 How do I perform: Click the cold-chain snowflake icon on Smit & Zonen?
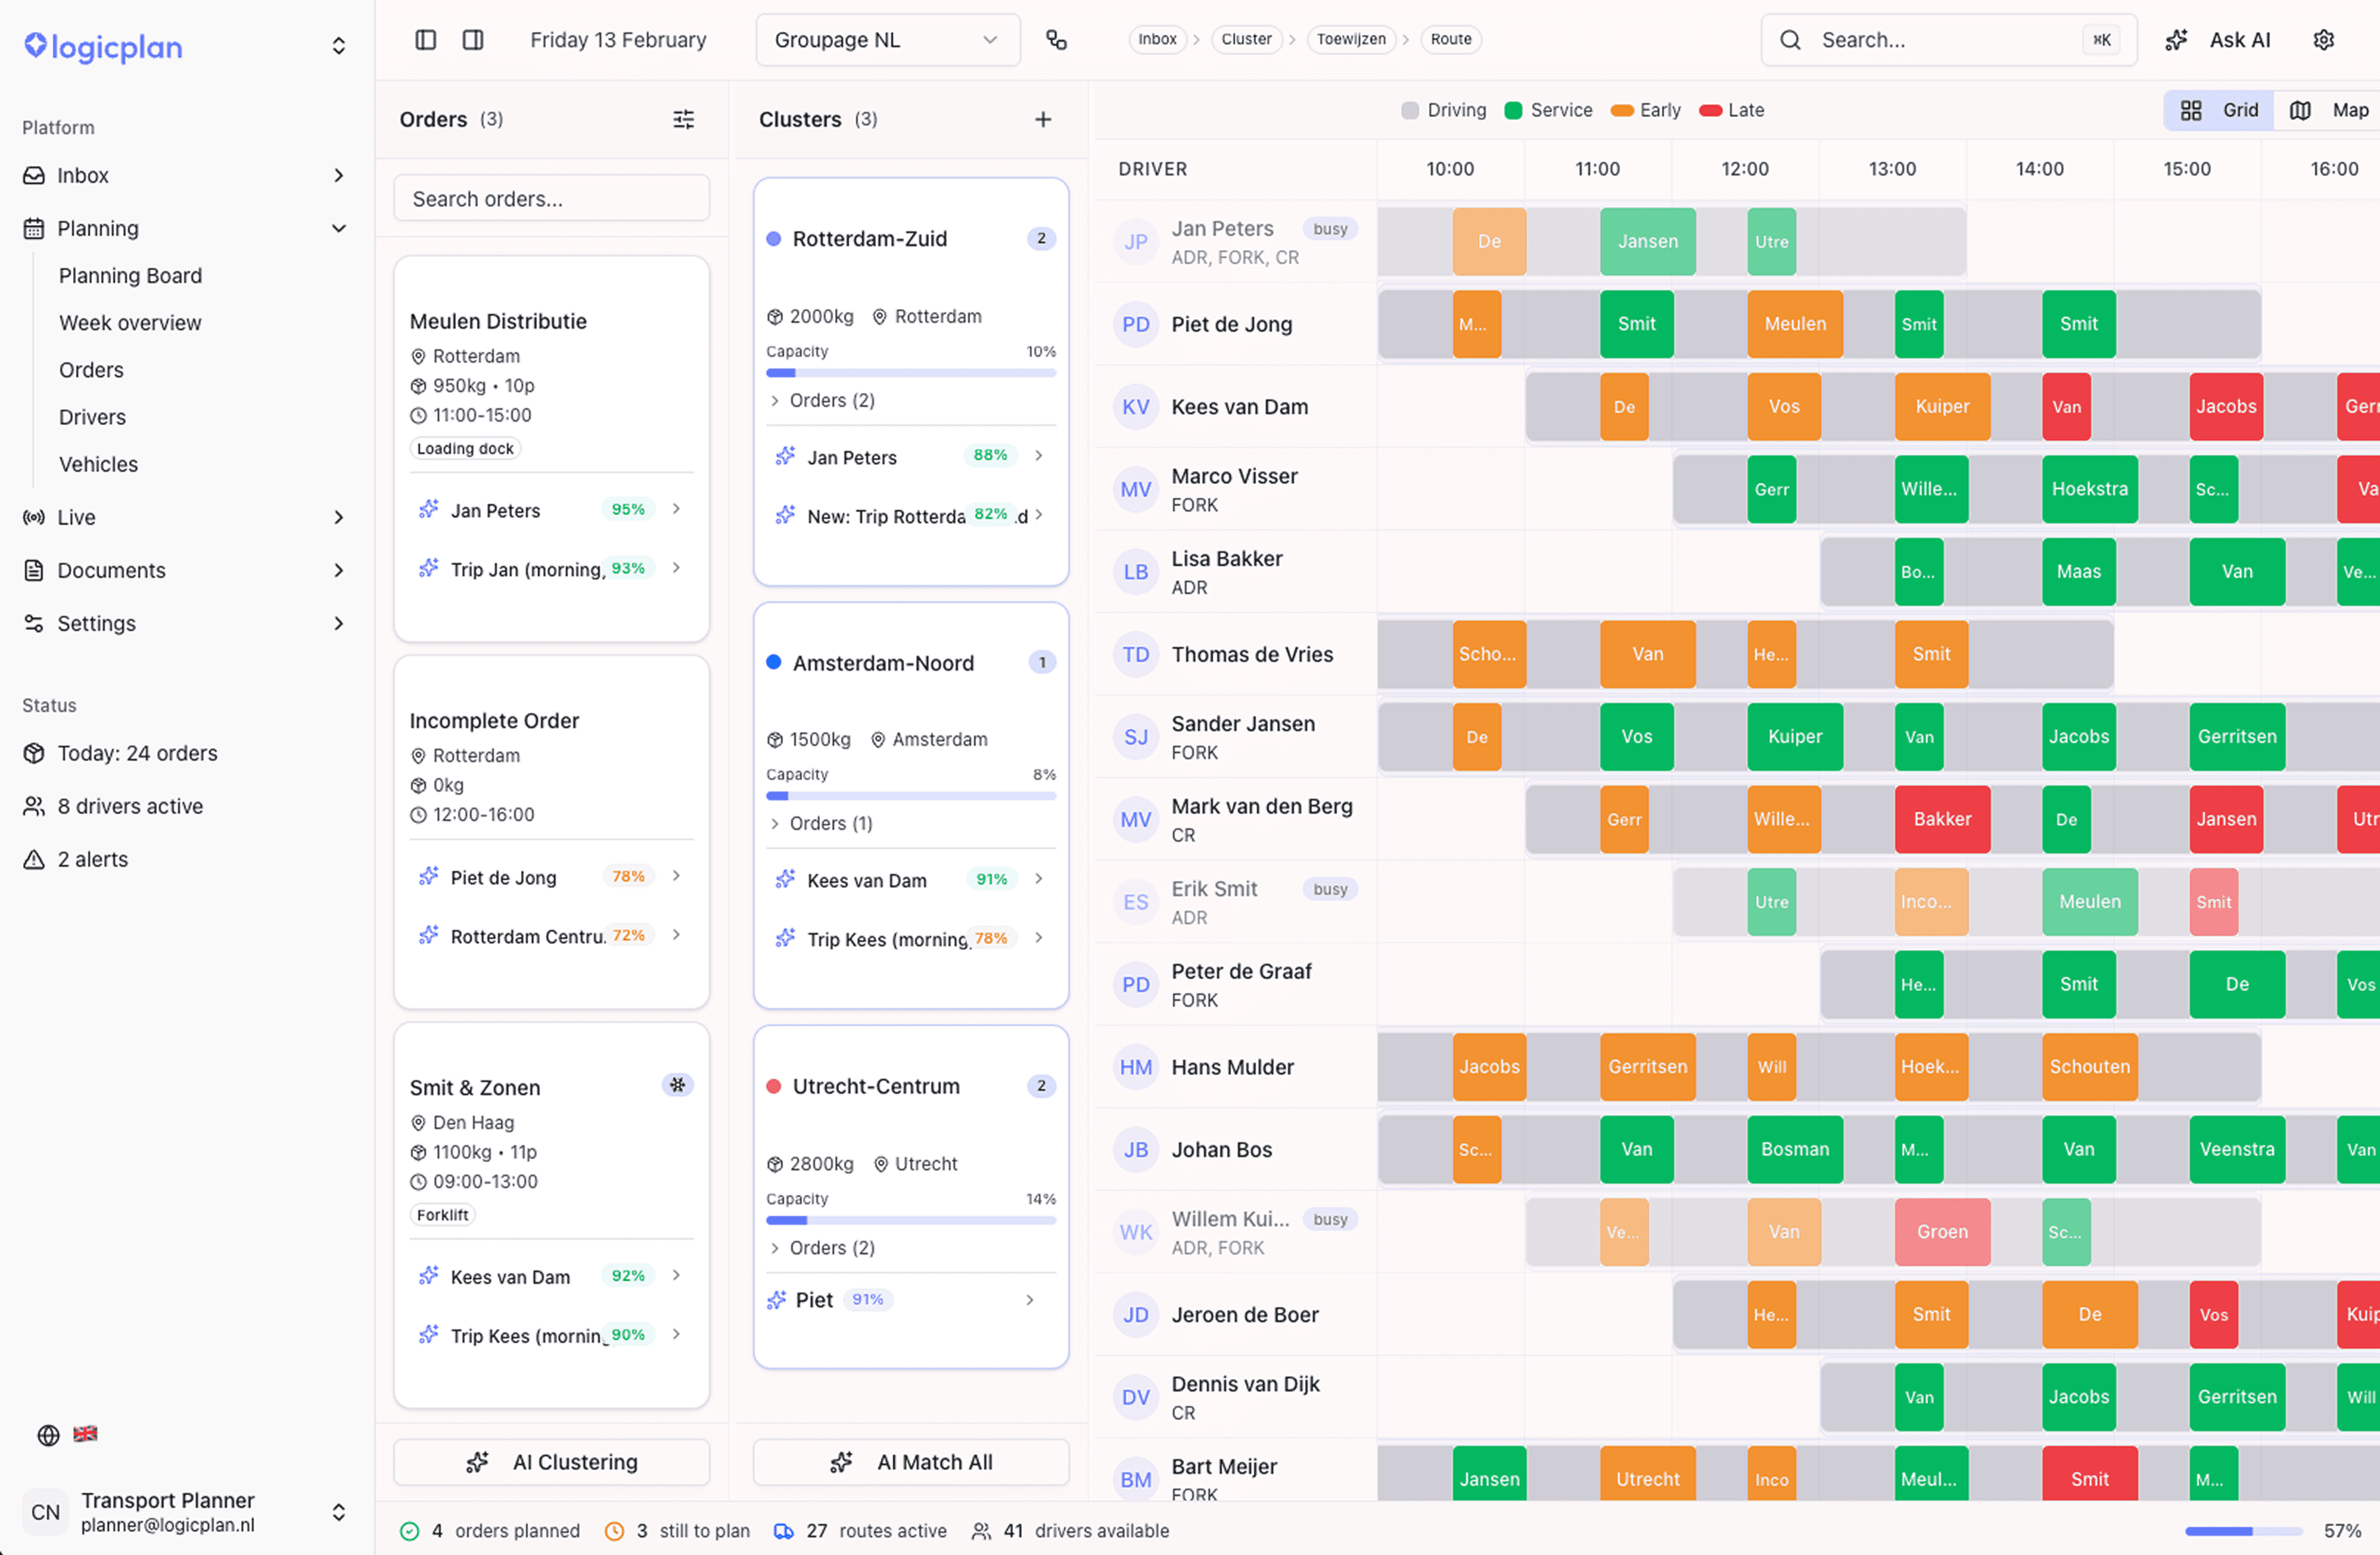(x=677, y=1085)
